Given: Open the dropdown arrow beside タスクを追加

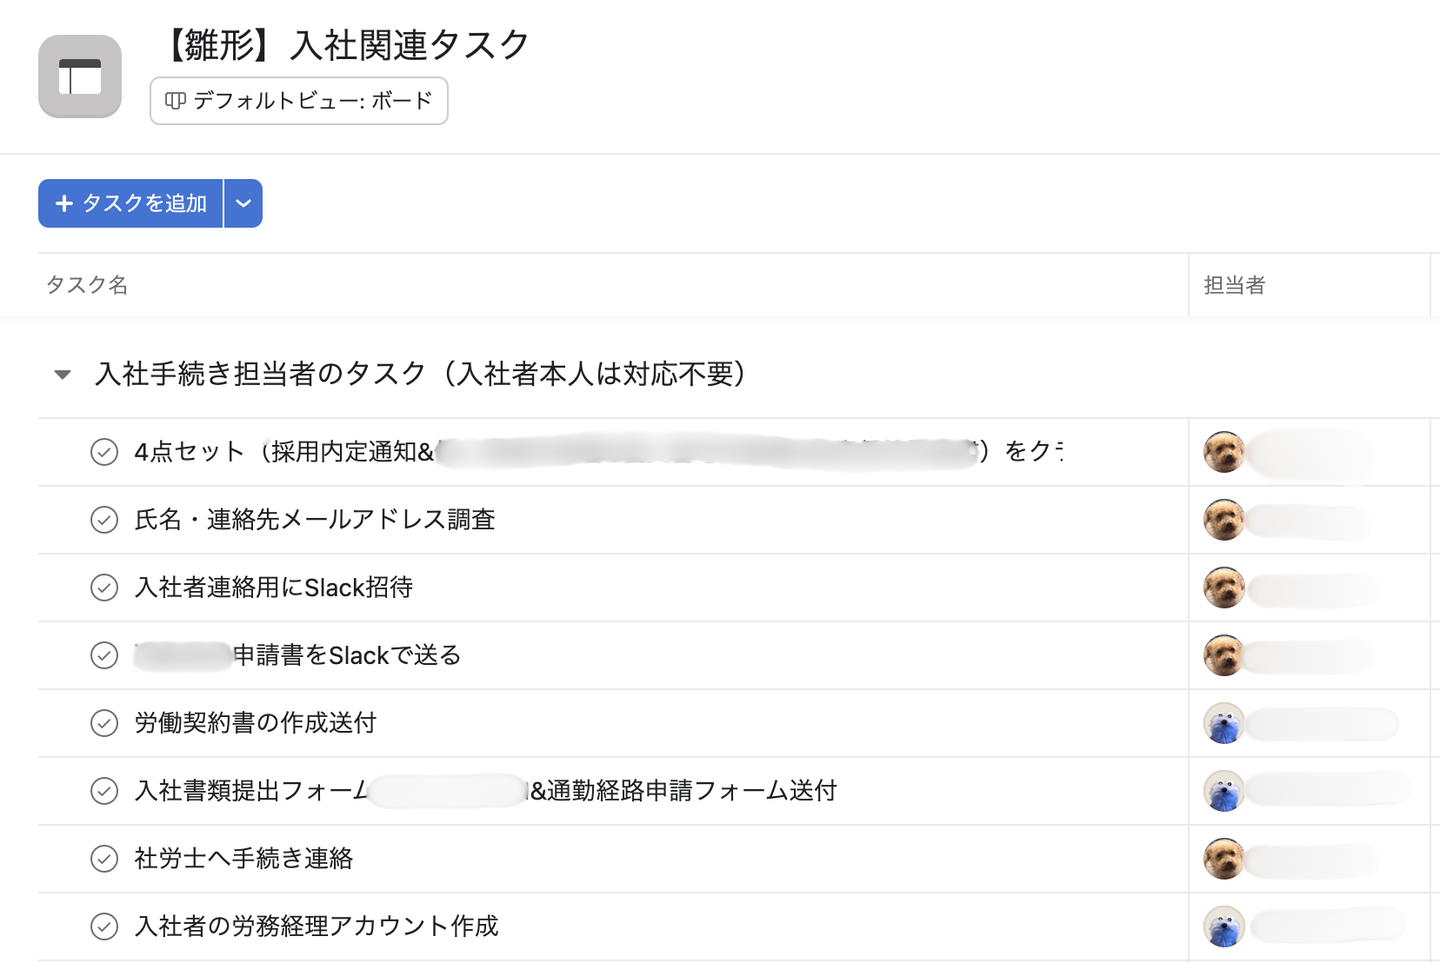Looking at the screenshot, I should click(243, 203).
